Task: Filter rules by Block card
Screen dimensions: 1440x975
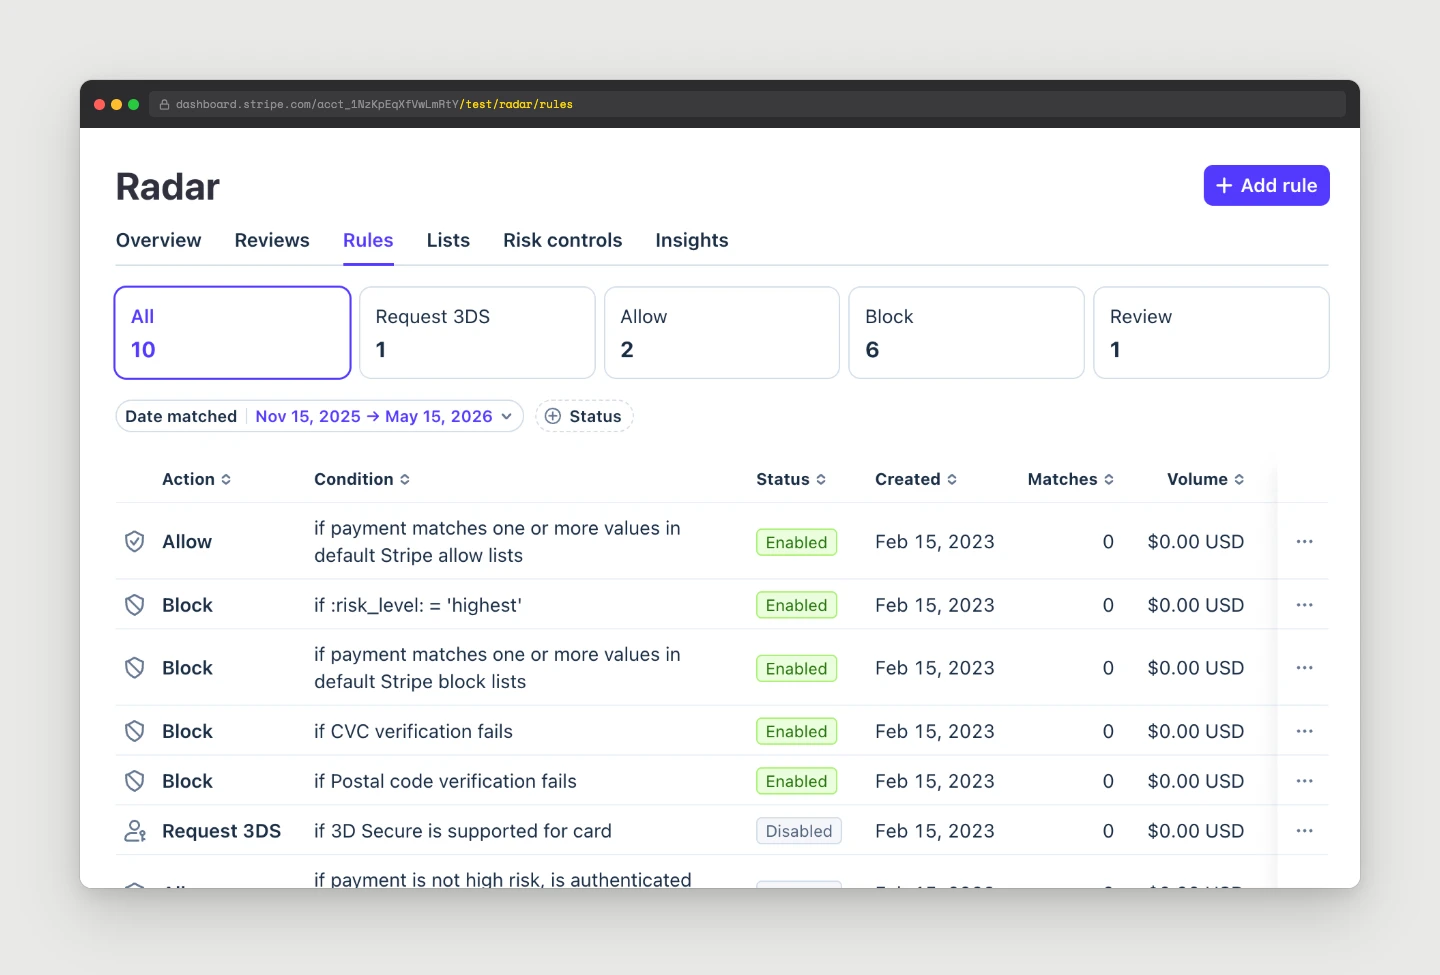Action: pyautogui.click(x=967, y=333)
